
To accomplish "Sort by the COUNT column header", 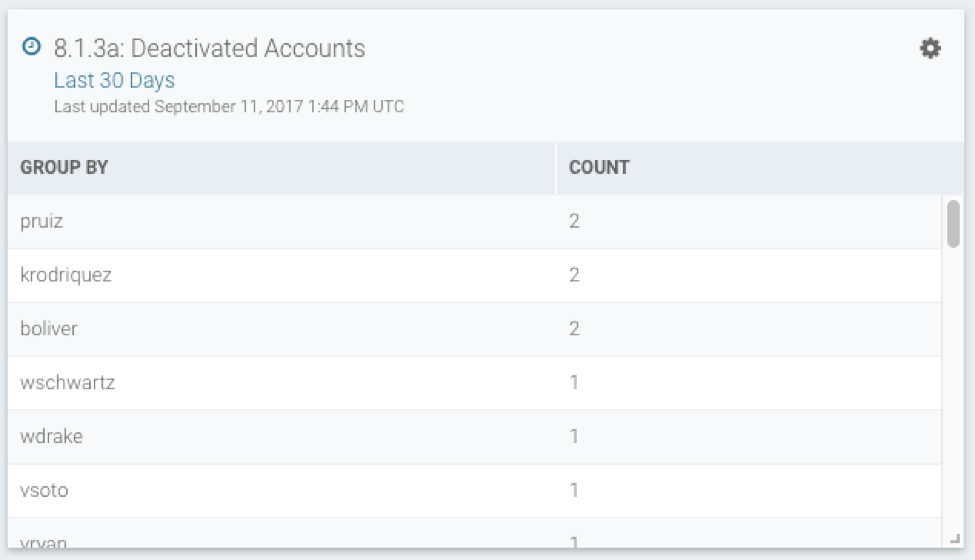I will 599,168.
